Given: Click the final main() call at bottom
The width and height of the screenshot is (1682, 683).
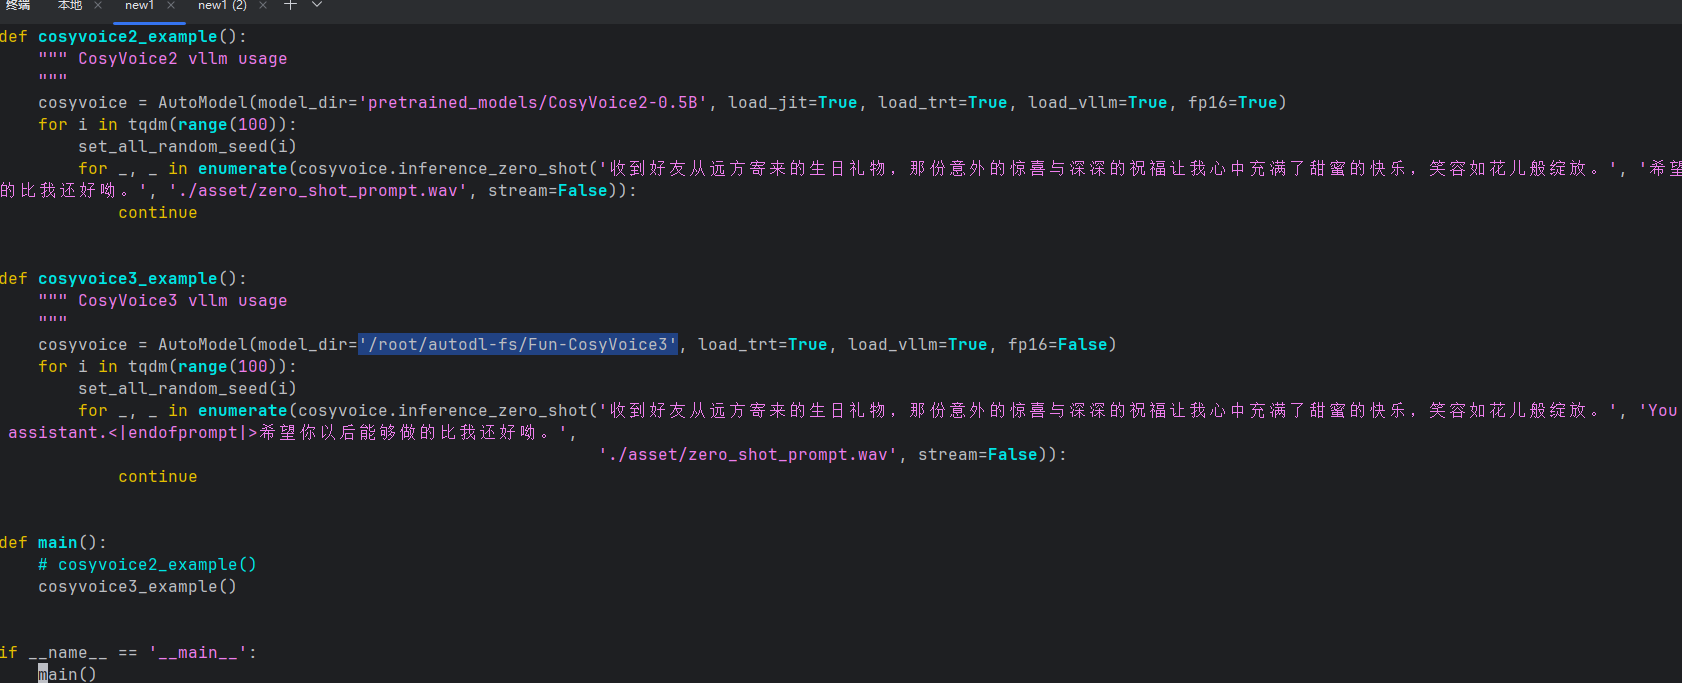Looking at the screenshot, I should [67, 675].
